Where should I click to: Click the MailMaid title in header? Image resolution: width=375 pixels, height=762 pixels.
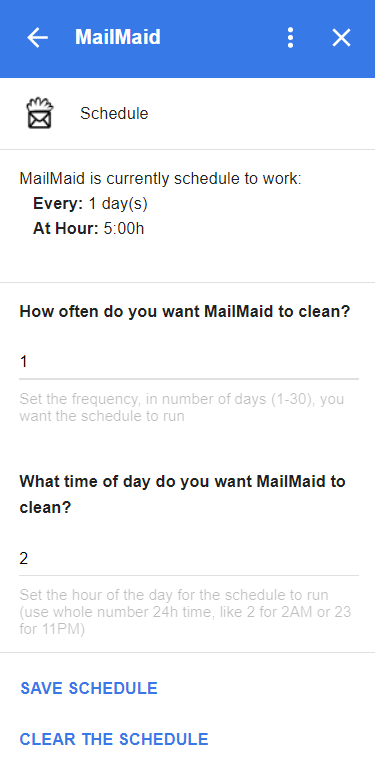pos(118,37)
